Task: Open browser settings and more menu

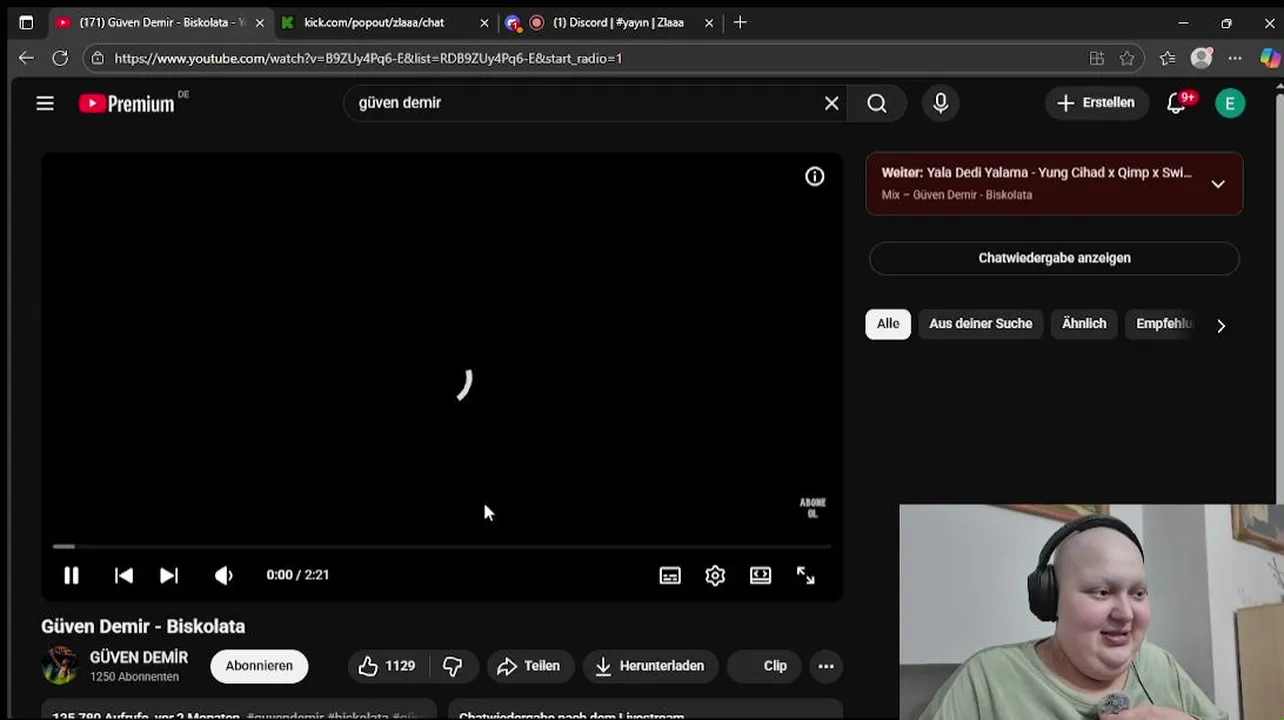Action: click(1235, 58)
